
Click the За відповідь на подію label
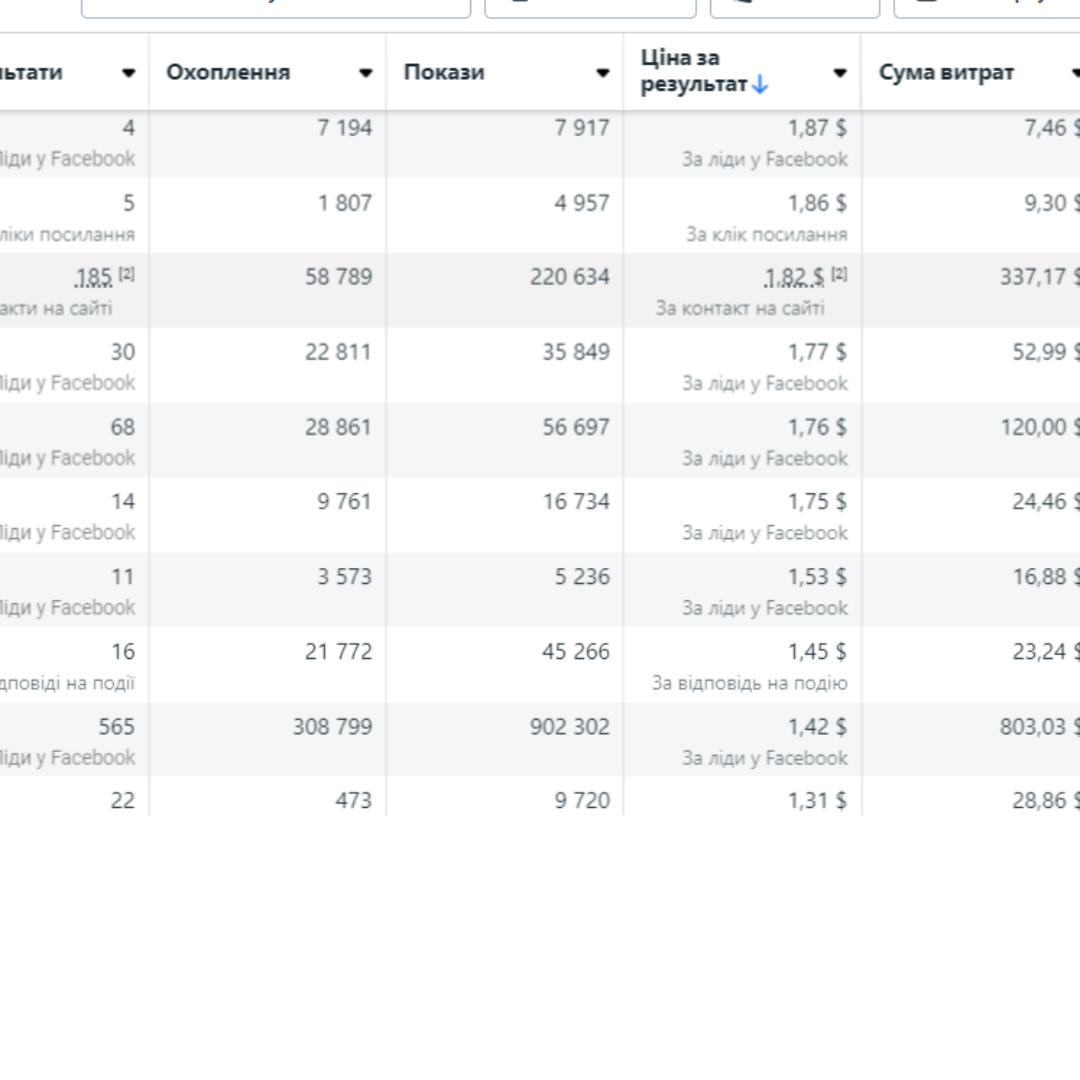[x=750, y=683]
